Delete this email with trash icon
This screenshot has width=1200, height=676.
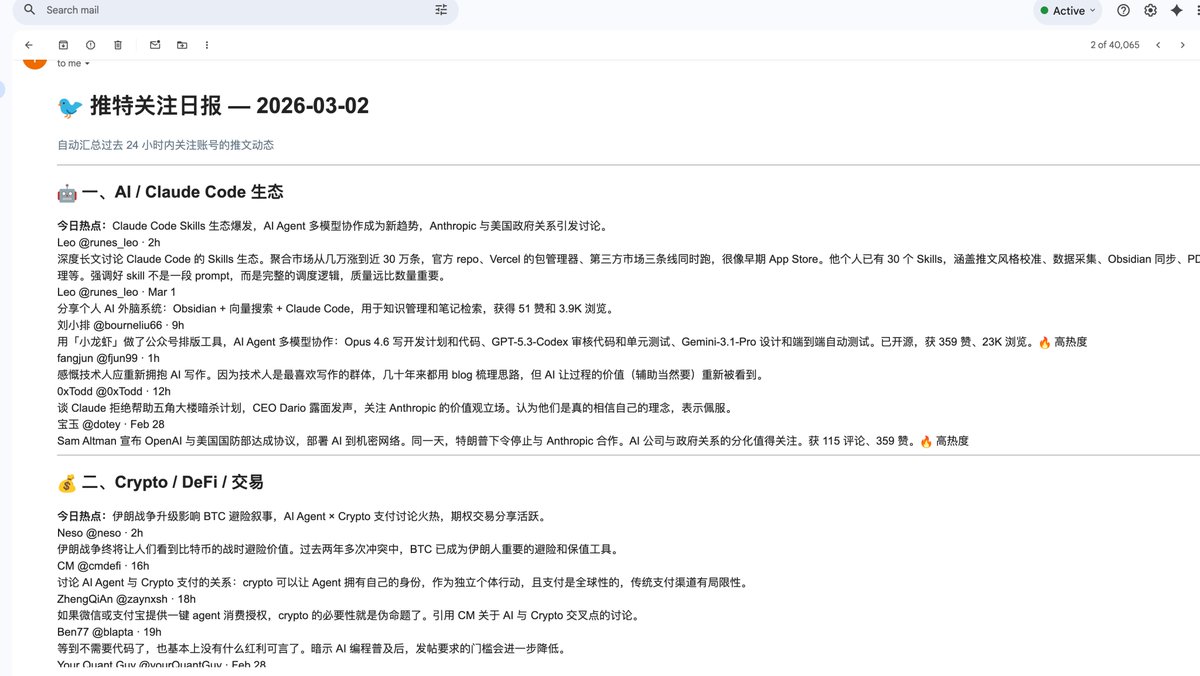pyautogui.click(x=118, y=45)
